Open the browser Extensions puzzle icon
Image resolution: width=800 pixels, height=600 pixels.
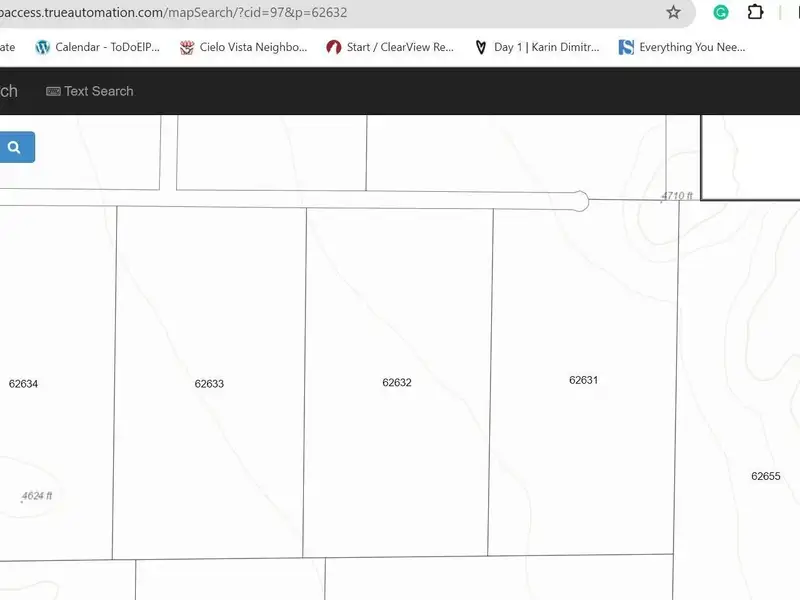756,13
